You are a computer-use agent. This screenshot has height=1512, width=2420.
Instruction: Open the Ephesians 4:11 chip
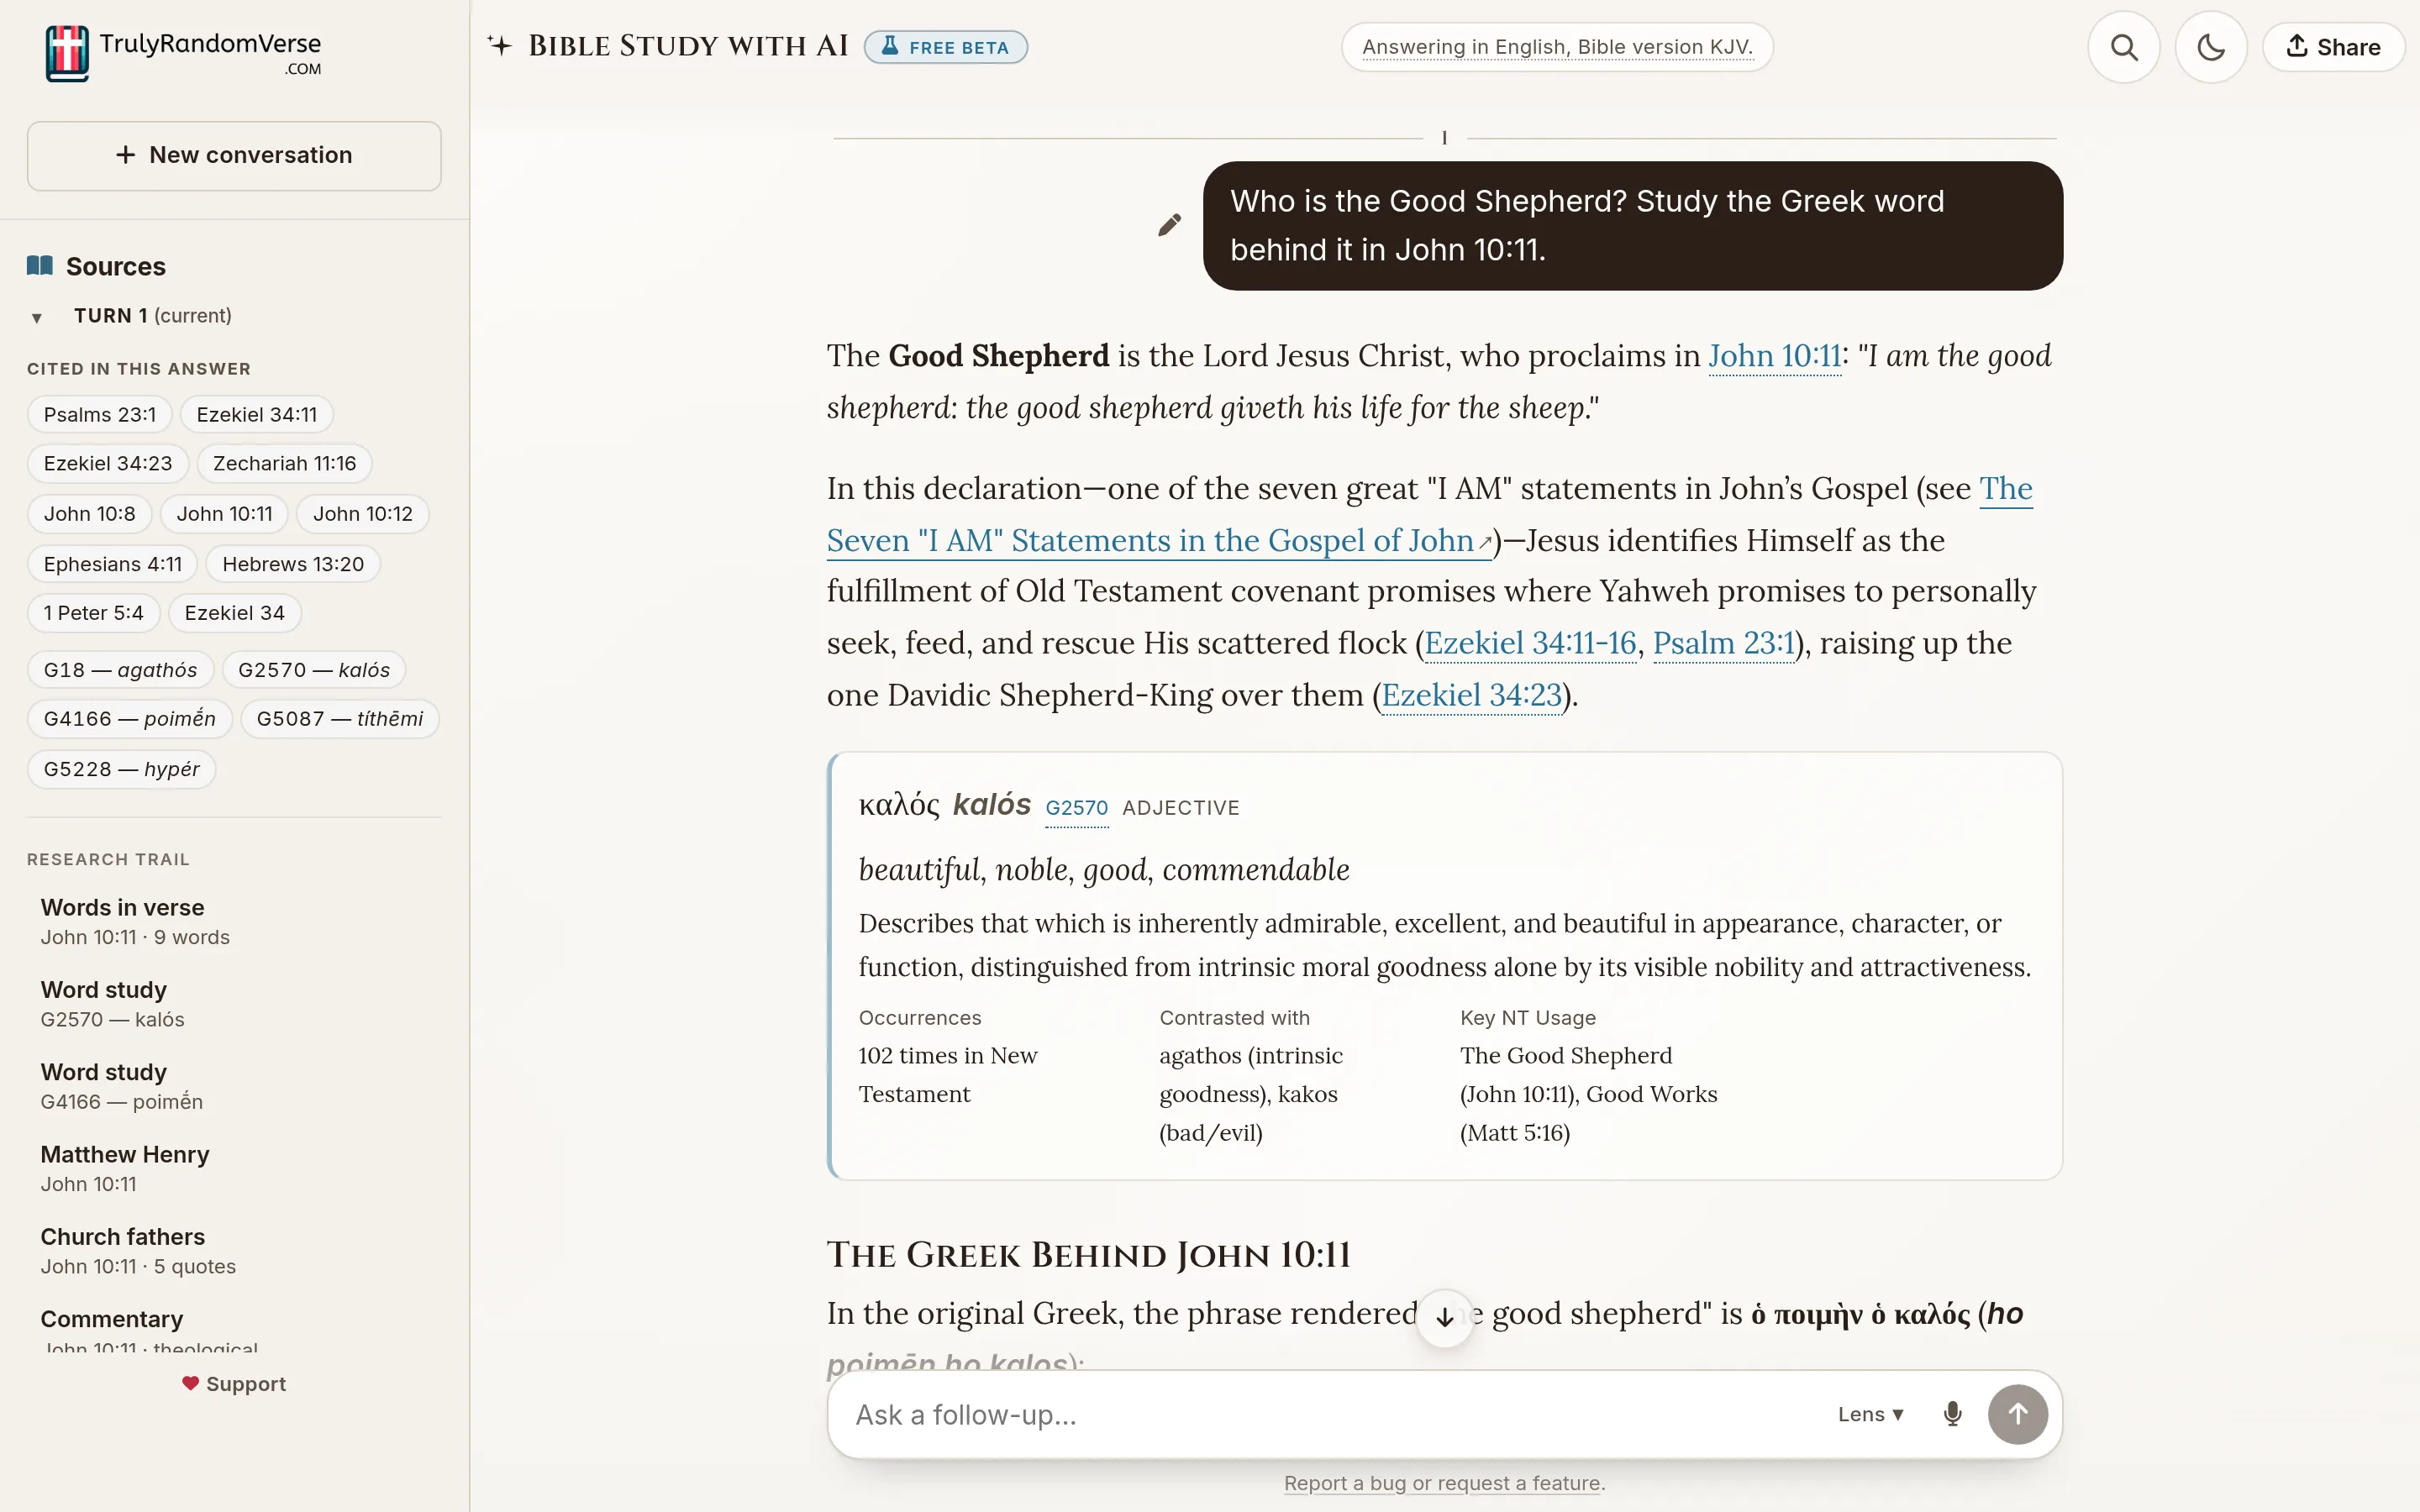click(x=113, y=564)
